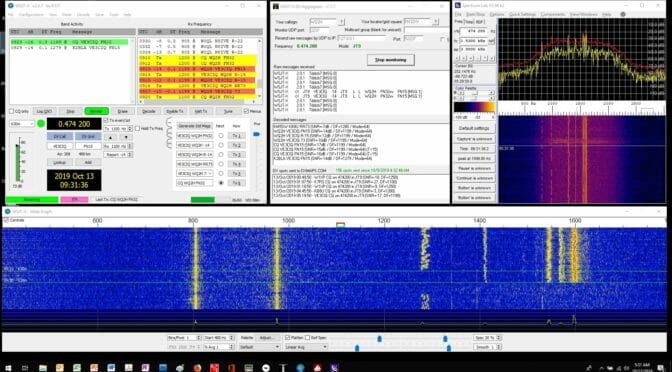This screenshot has width=672, height=372.
Task: Click the Tx frequency Hz spinner arrows
Action: pos(131,128)
